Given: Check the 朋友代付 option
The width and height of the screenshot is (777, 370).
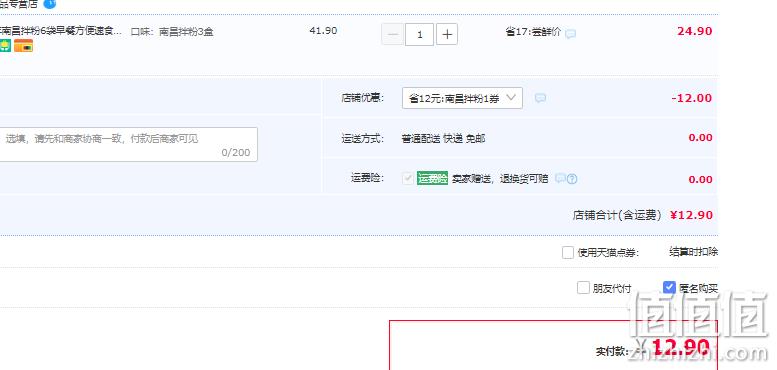Looking at the screenshot, I should coord(583,287).
